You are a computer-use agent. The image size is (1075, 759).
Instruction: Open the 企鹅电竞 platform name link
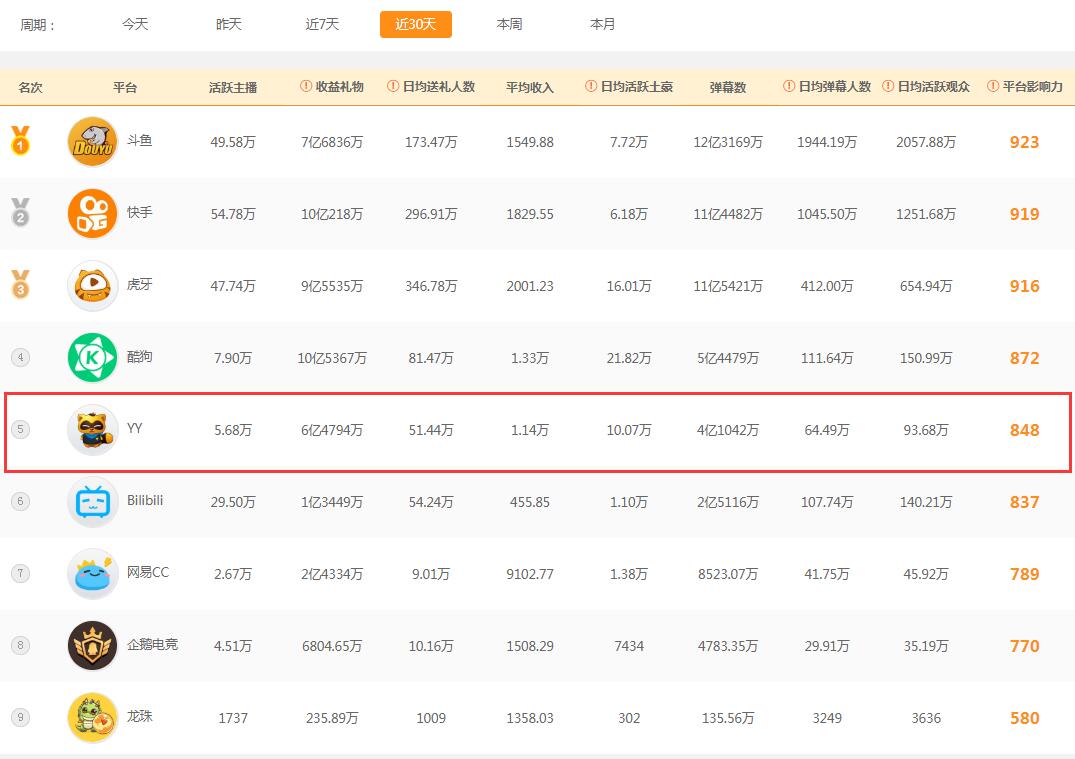[152, 644]
